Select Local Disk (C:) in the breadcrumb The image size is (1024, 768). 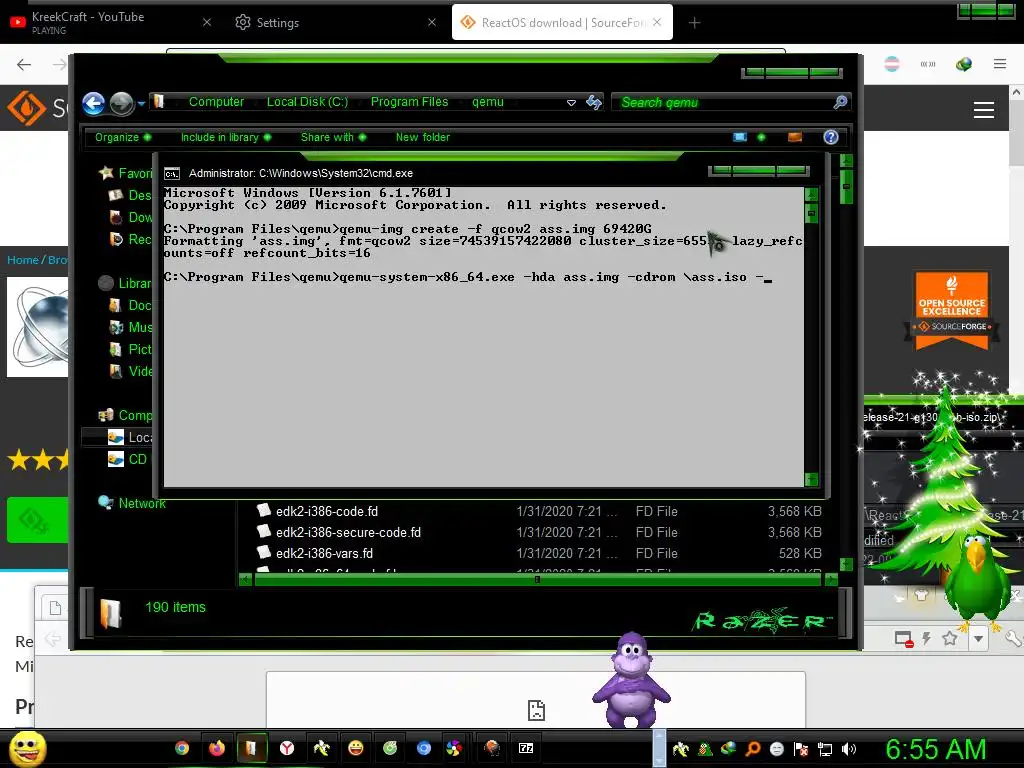pos(307,102)
